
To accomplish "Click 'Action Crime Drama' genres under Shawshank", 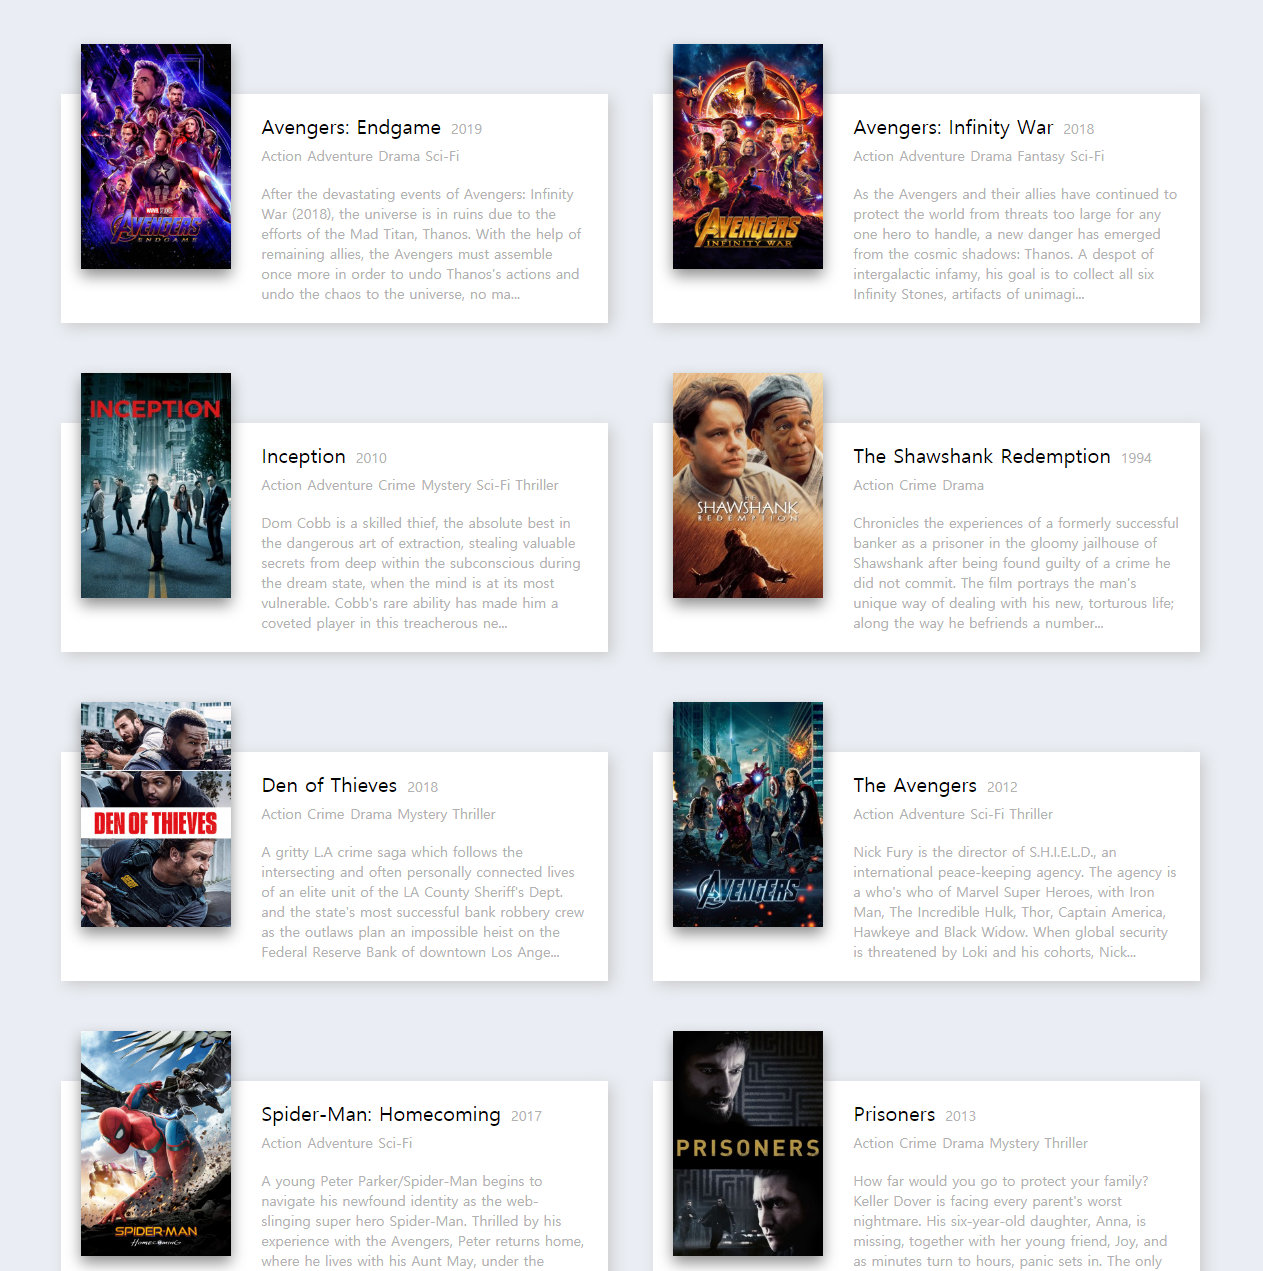I will point(918,485).
